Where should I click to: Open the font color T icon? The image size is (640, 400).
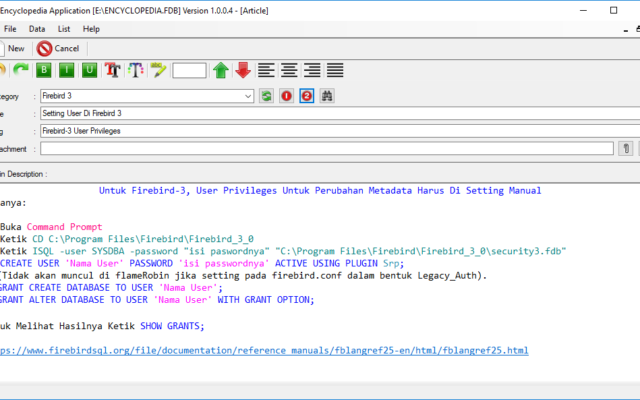tap(136, 70)
